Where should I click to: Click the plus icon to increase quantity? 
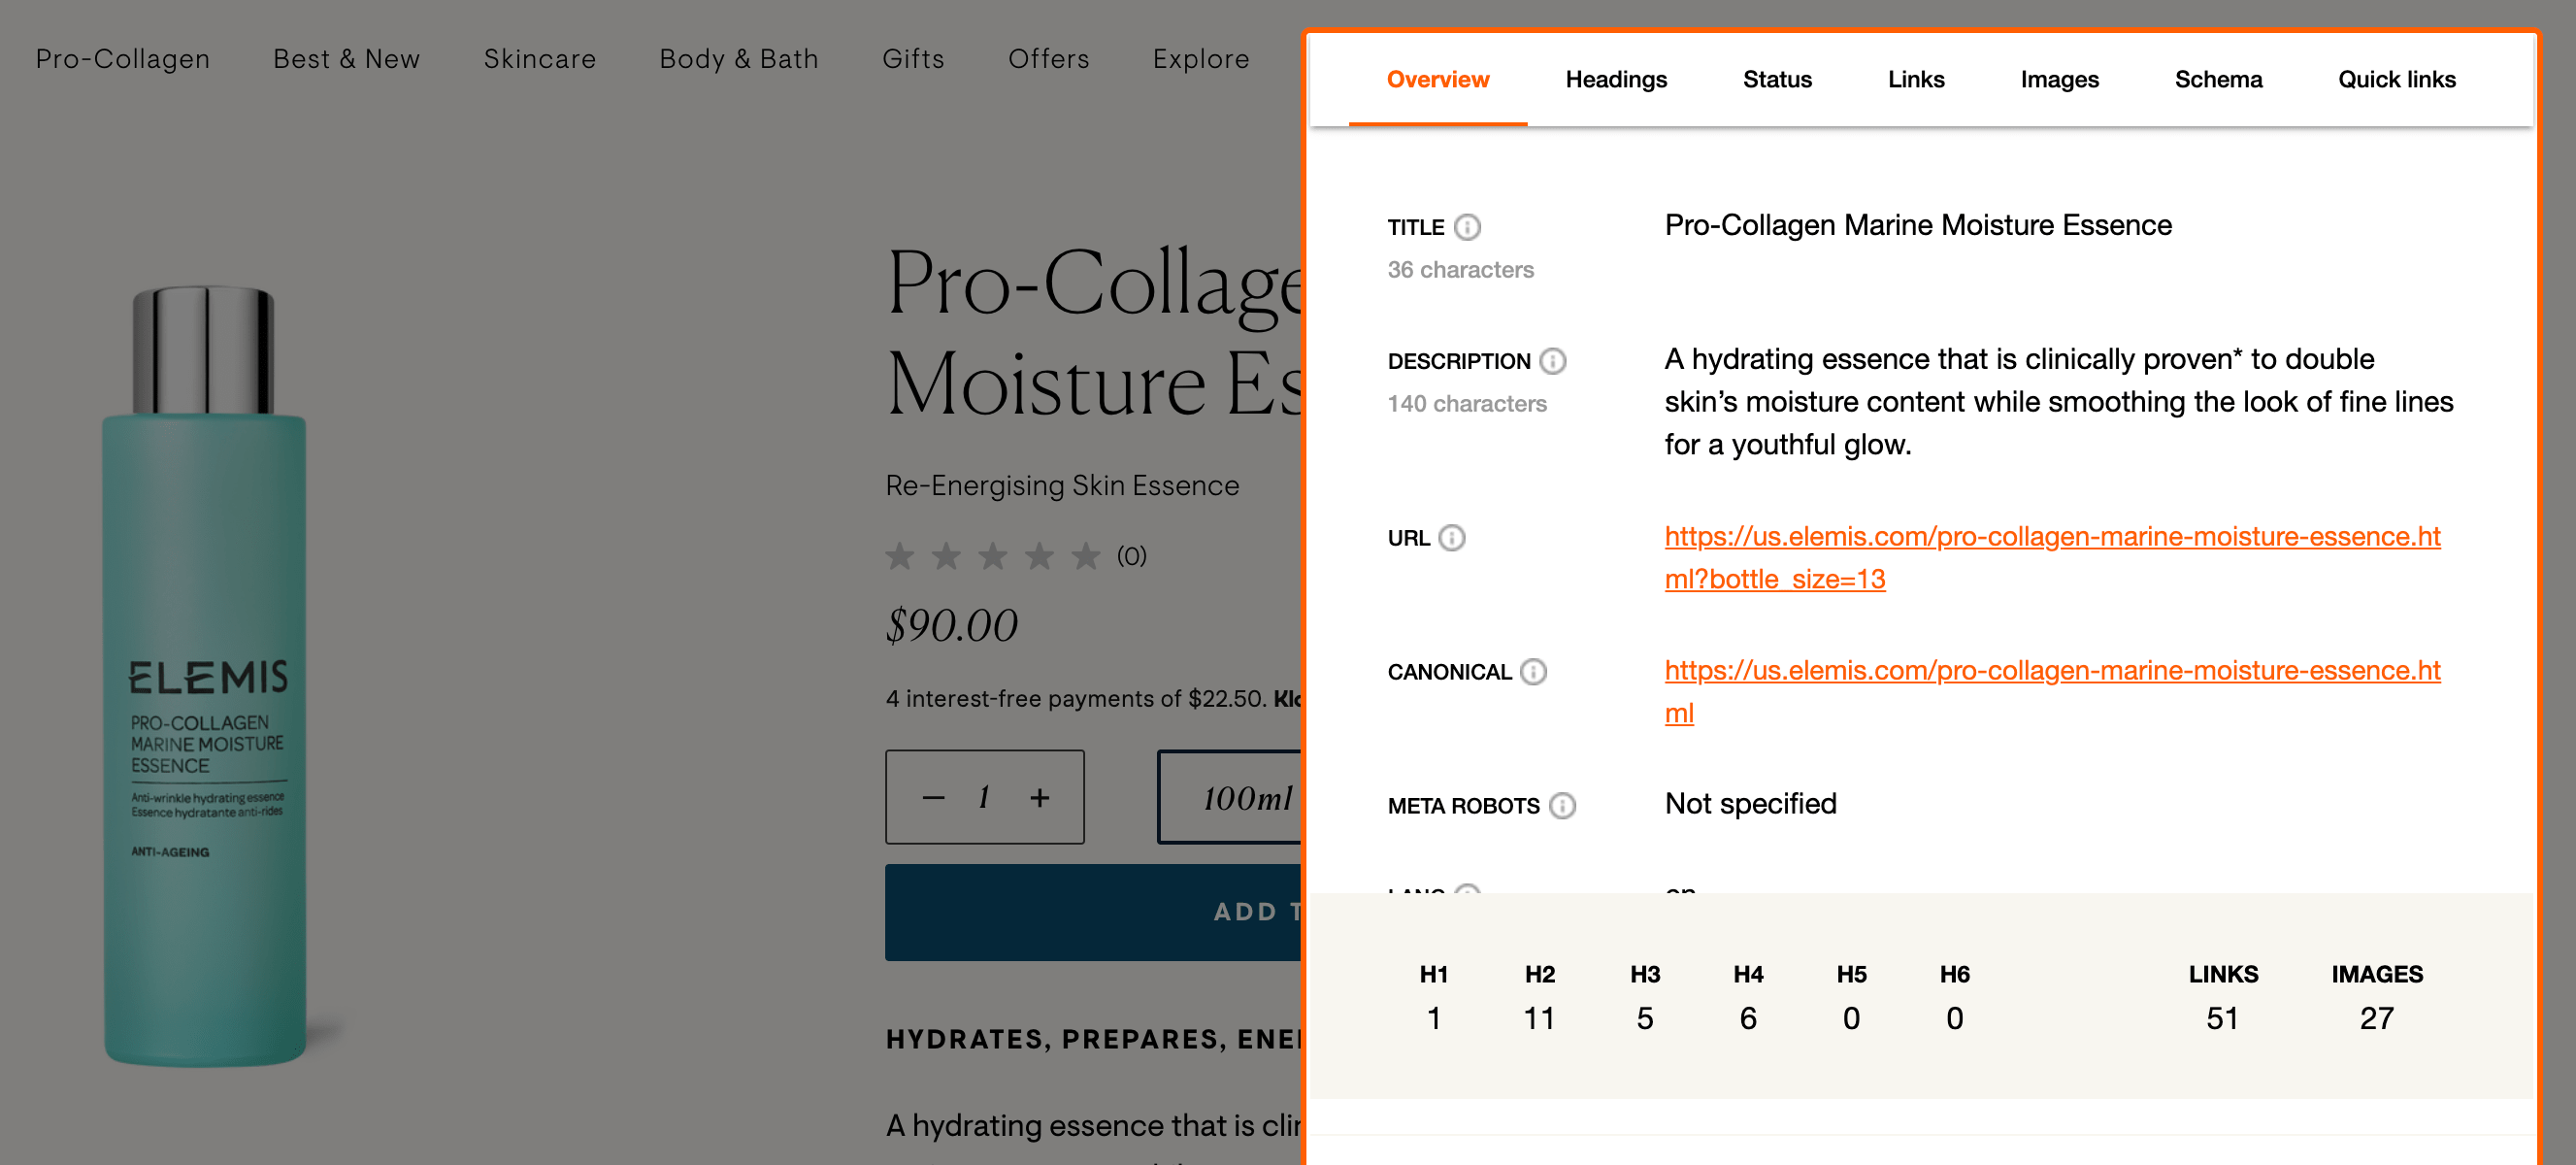[x=1038, y=797]
